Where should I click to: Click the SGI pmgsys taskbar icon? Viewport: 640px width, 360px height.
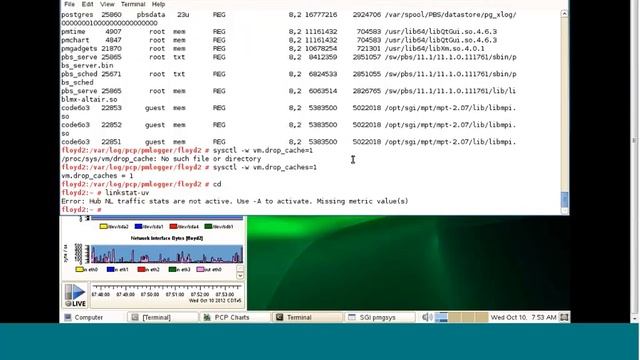tap(352, 317)
